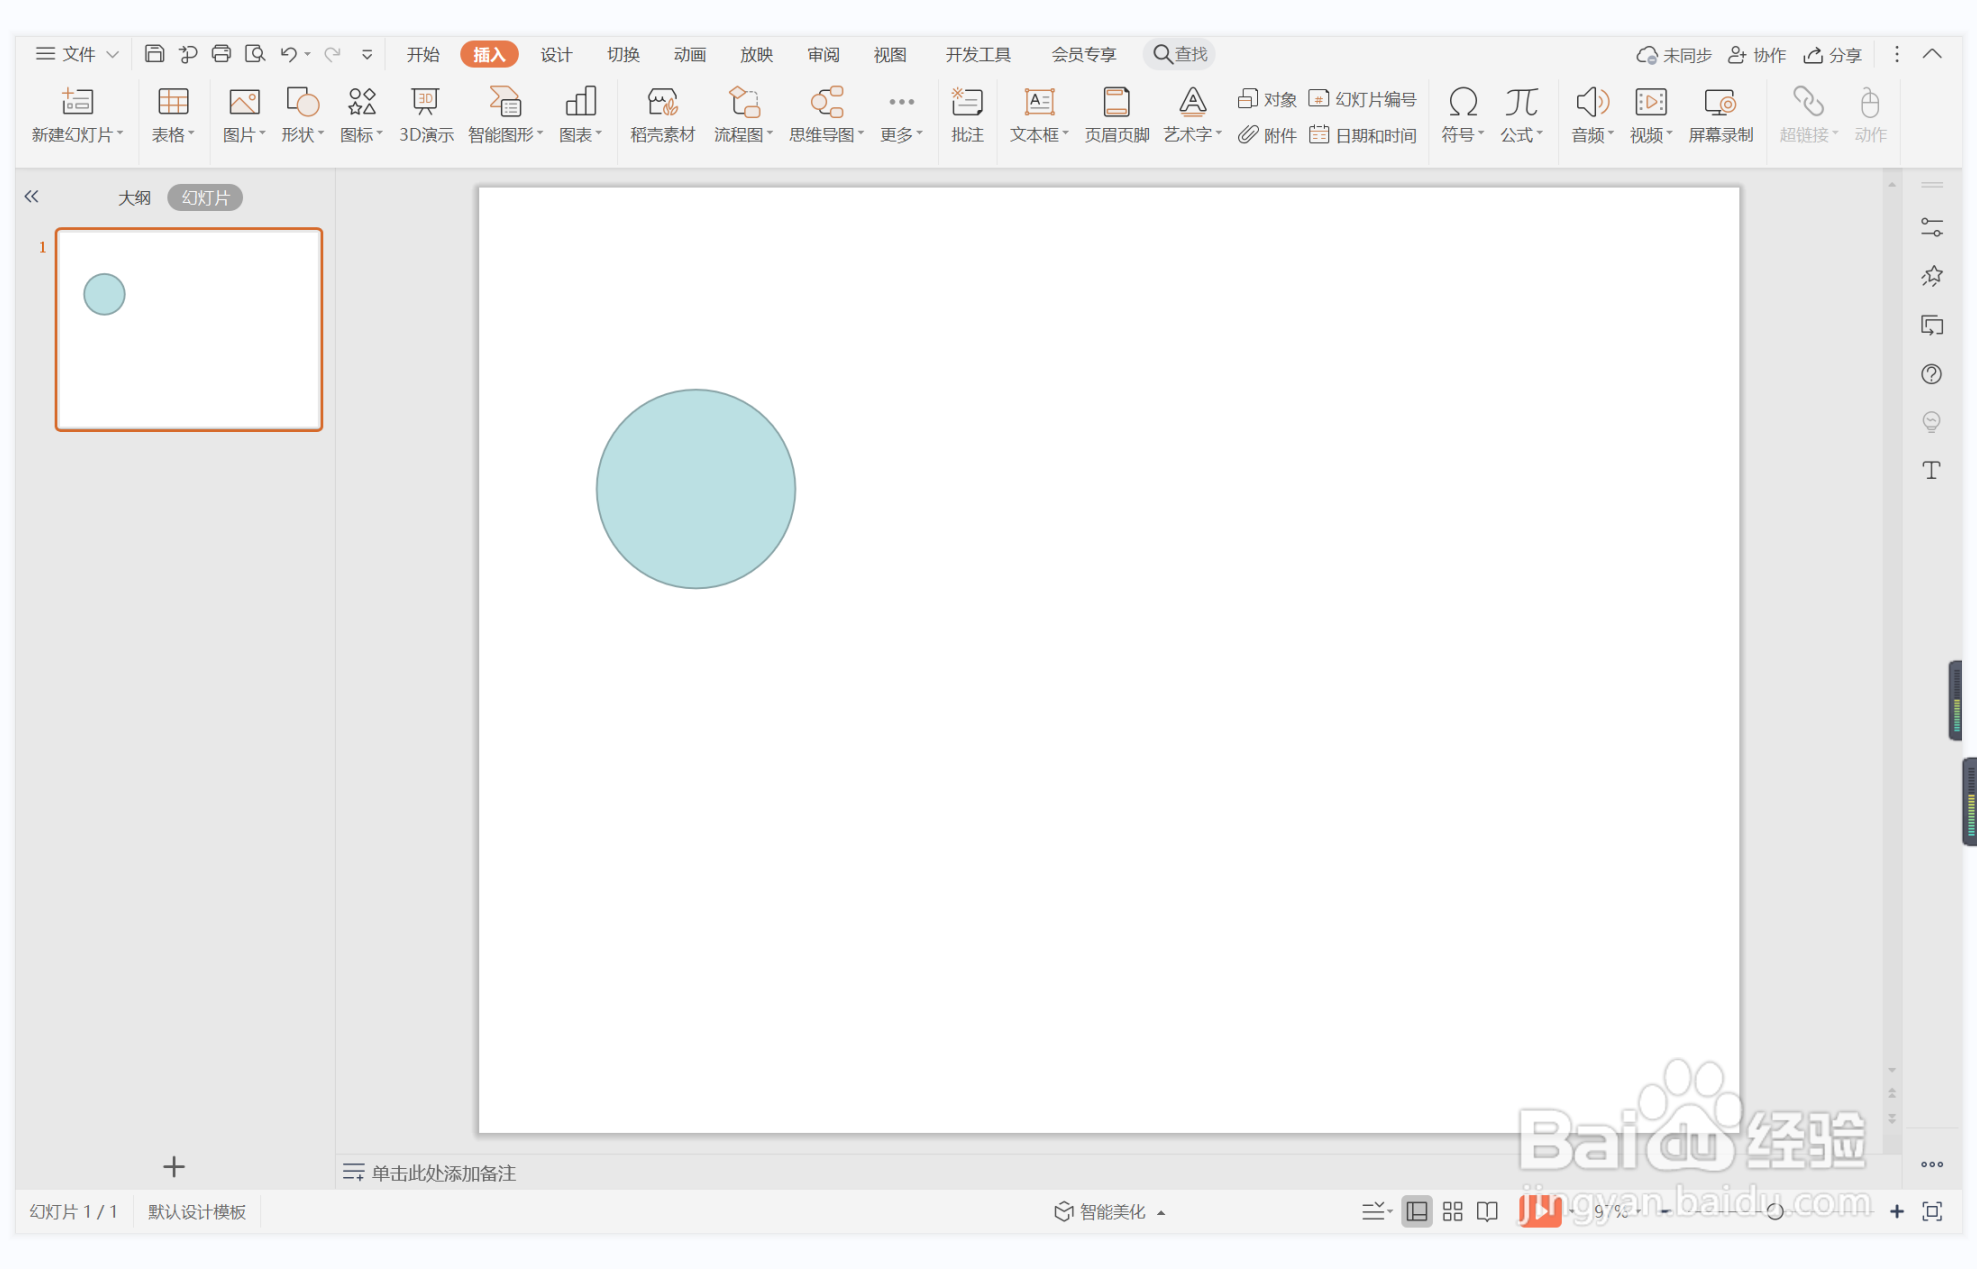
Task: Insert a 批注 comment
Action: coord(966,115)
